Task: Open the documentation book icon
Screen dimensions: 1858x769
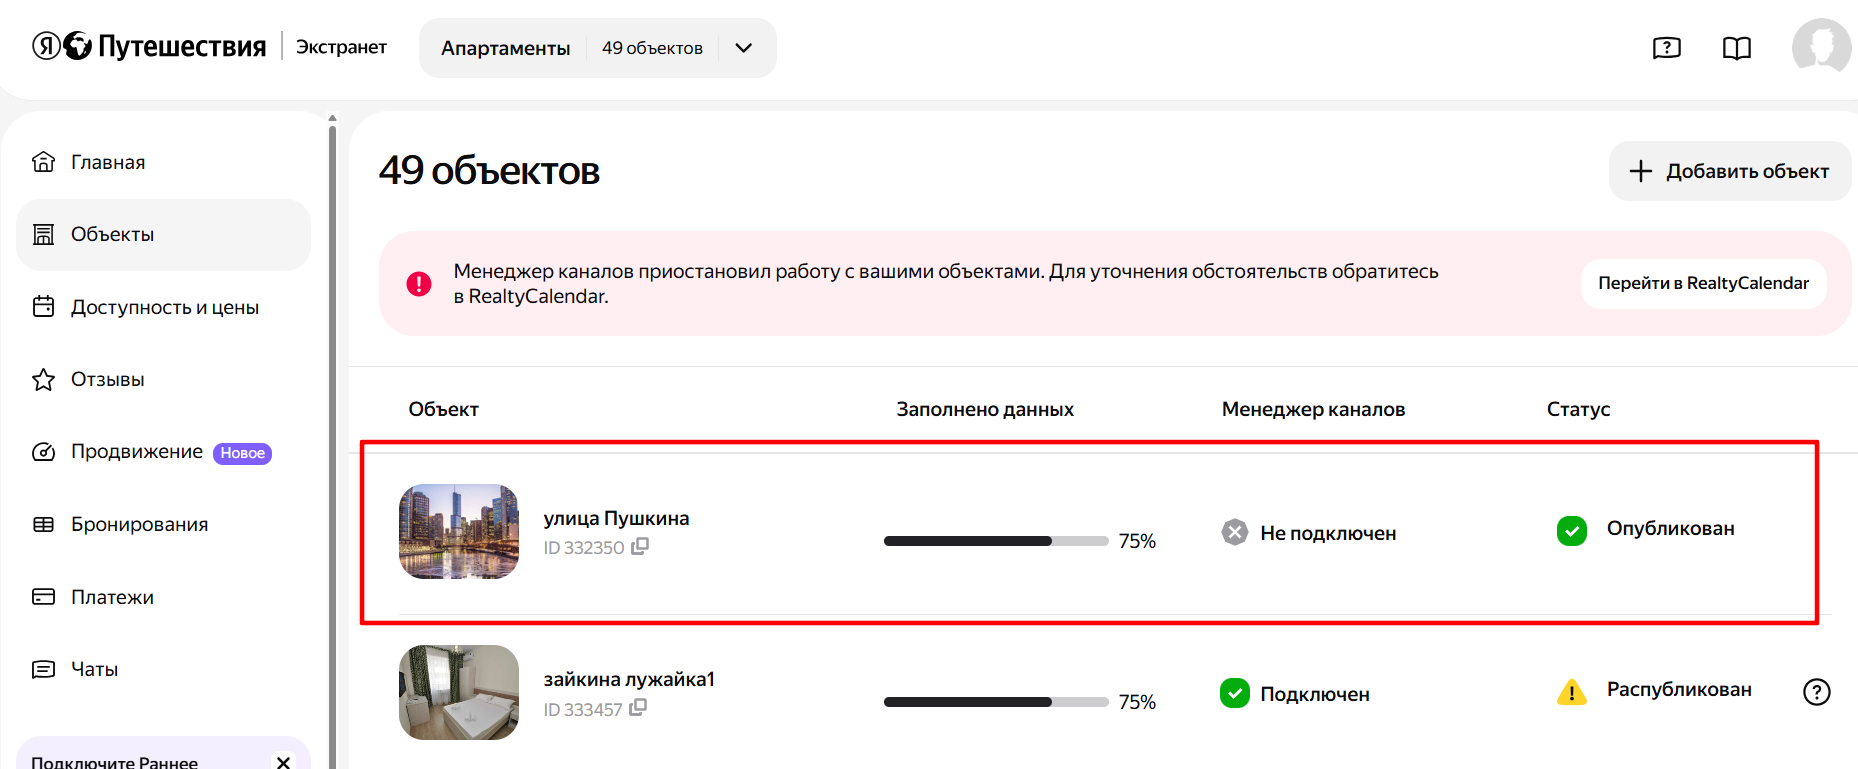Action: [1737, 48]
